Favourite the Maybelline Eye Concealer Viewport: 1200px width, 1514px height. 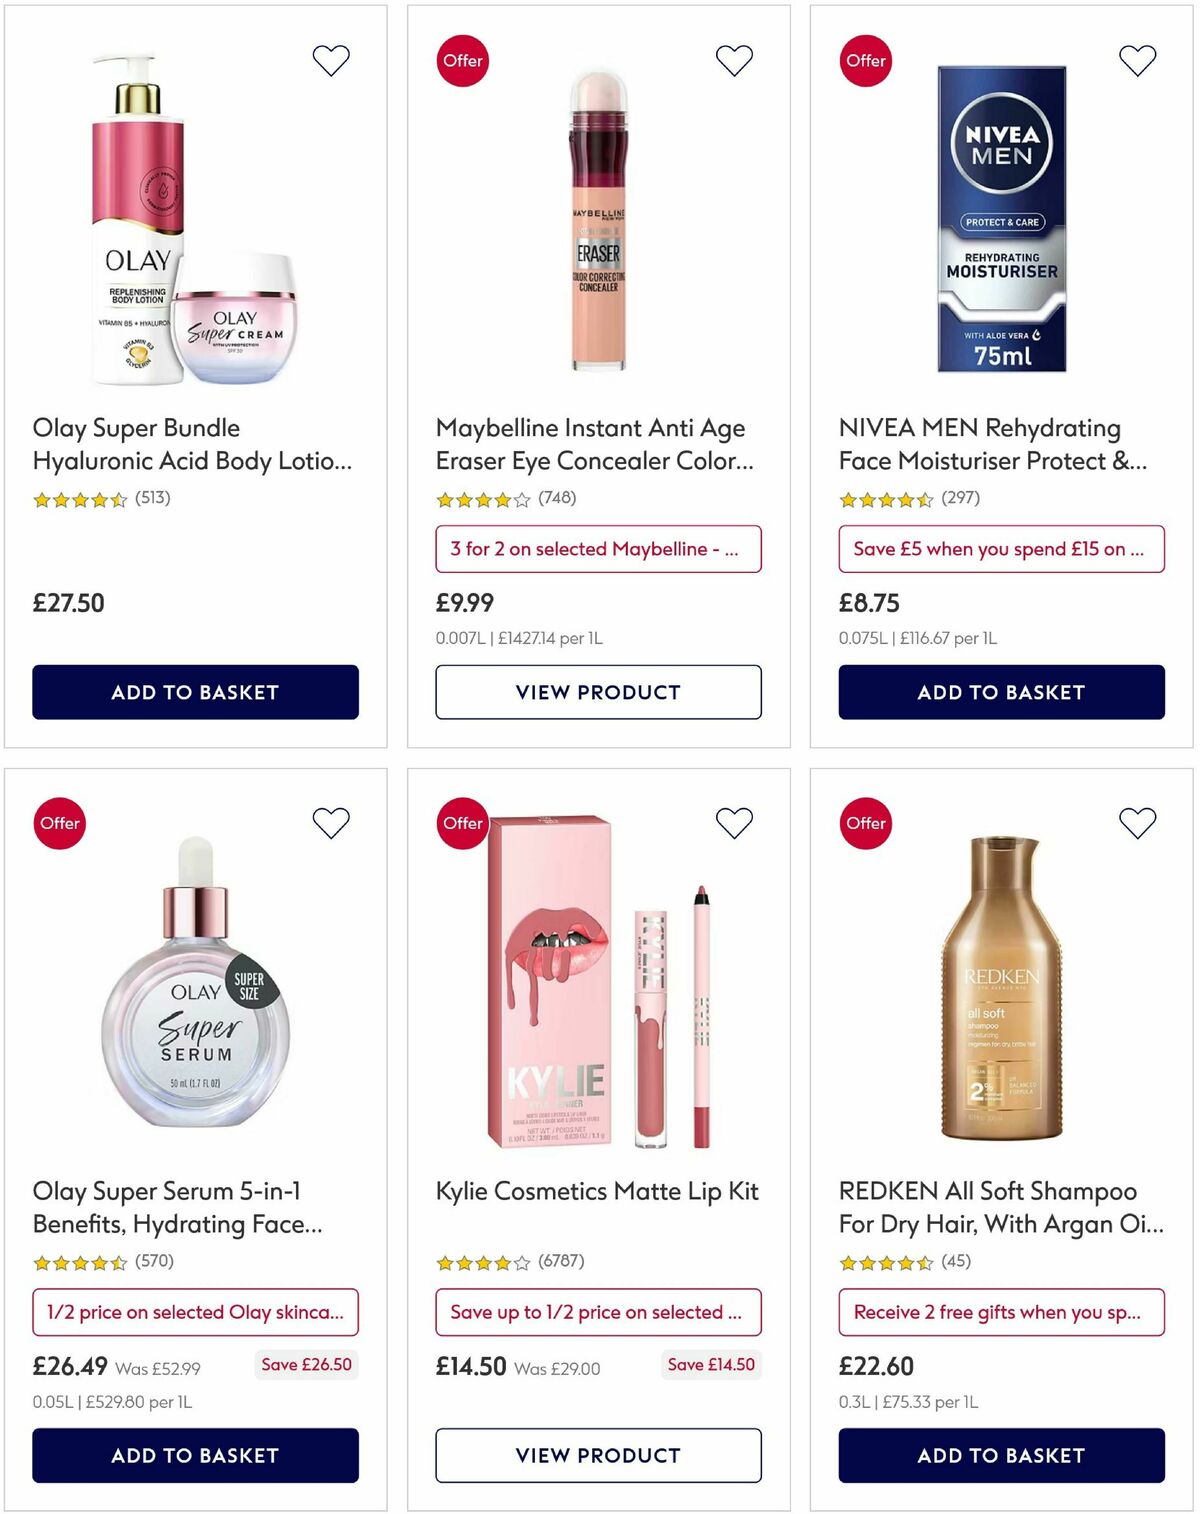coord(733,60)
